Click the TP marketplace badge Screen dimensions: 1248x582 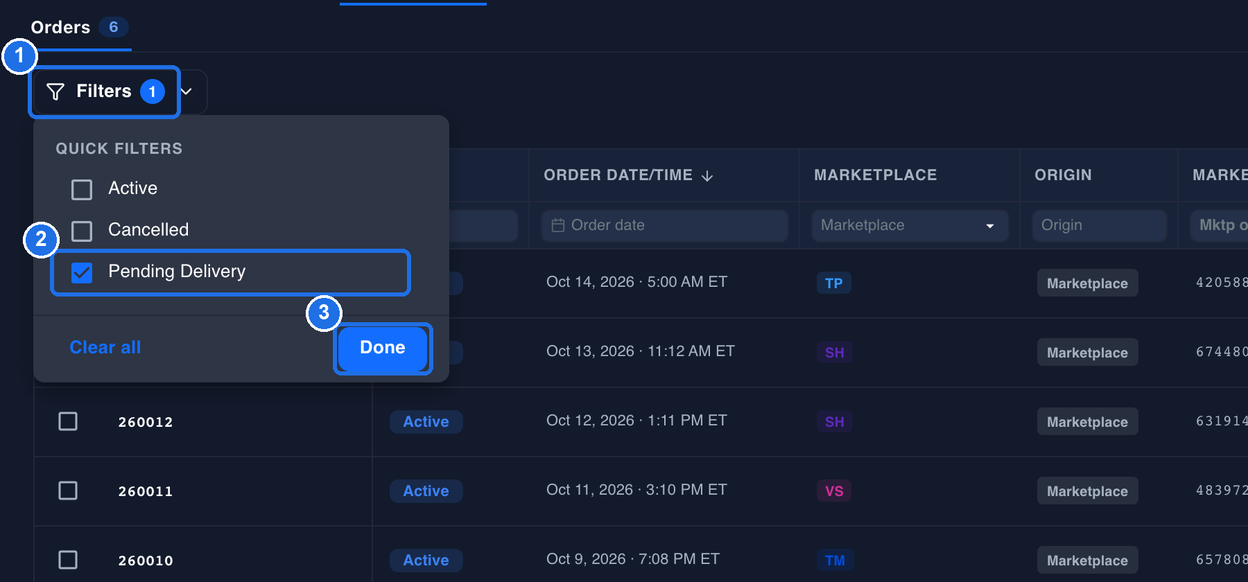(834, 283)
